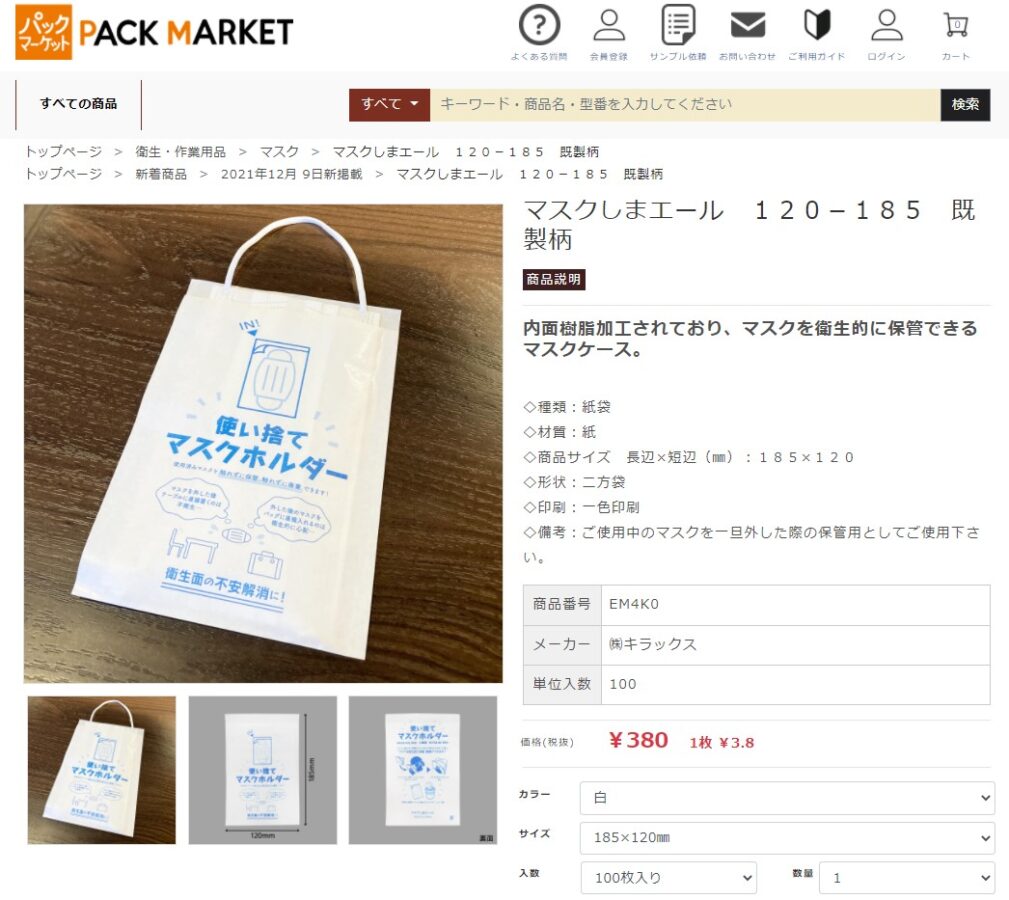
Task: Follow the 衛生・作業用品 breadcrumb link
Action: tap(180, 152)
